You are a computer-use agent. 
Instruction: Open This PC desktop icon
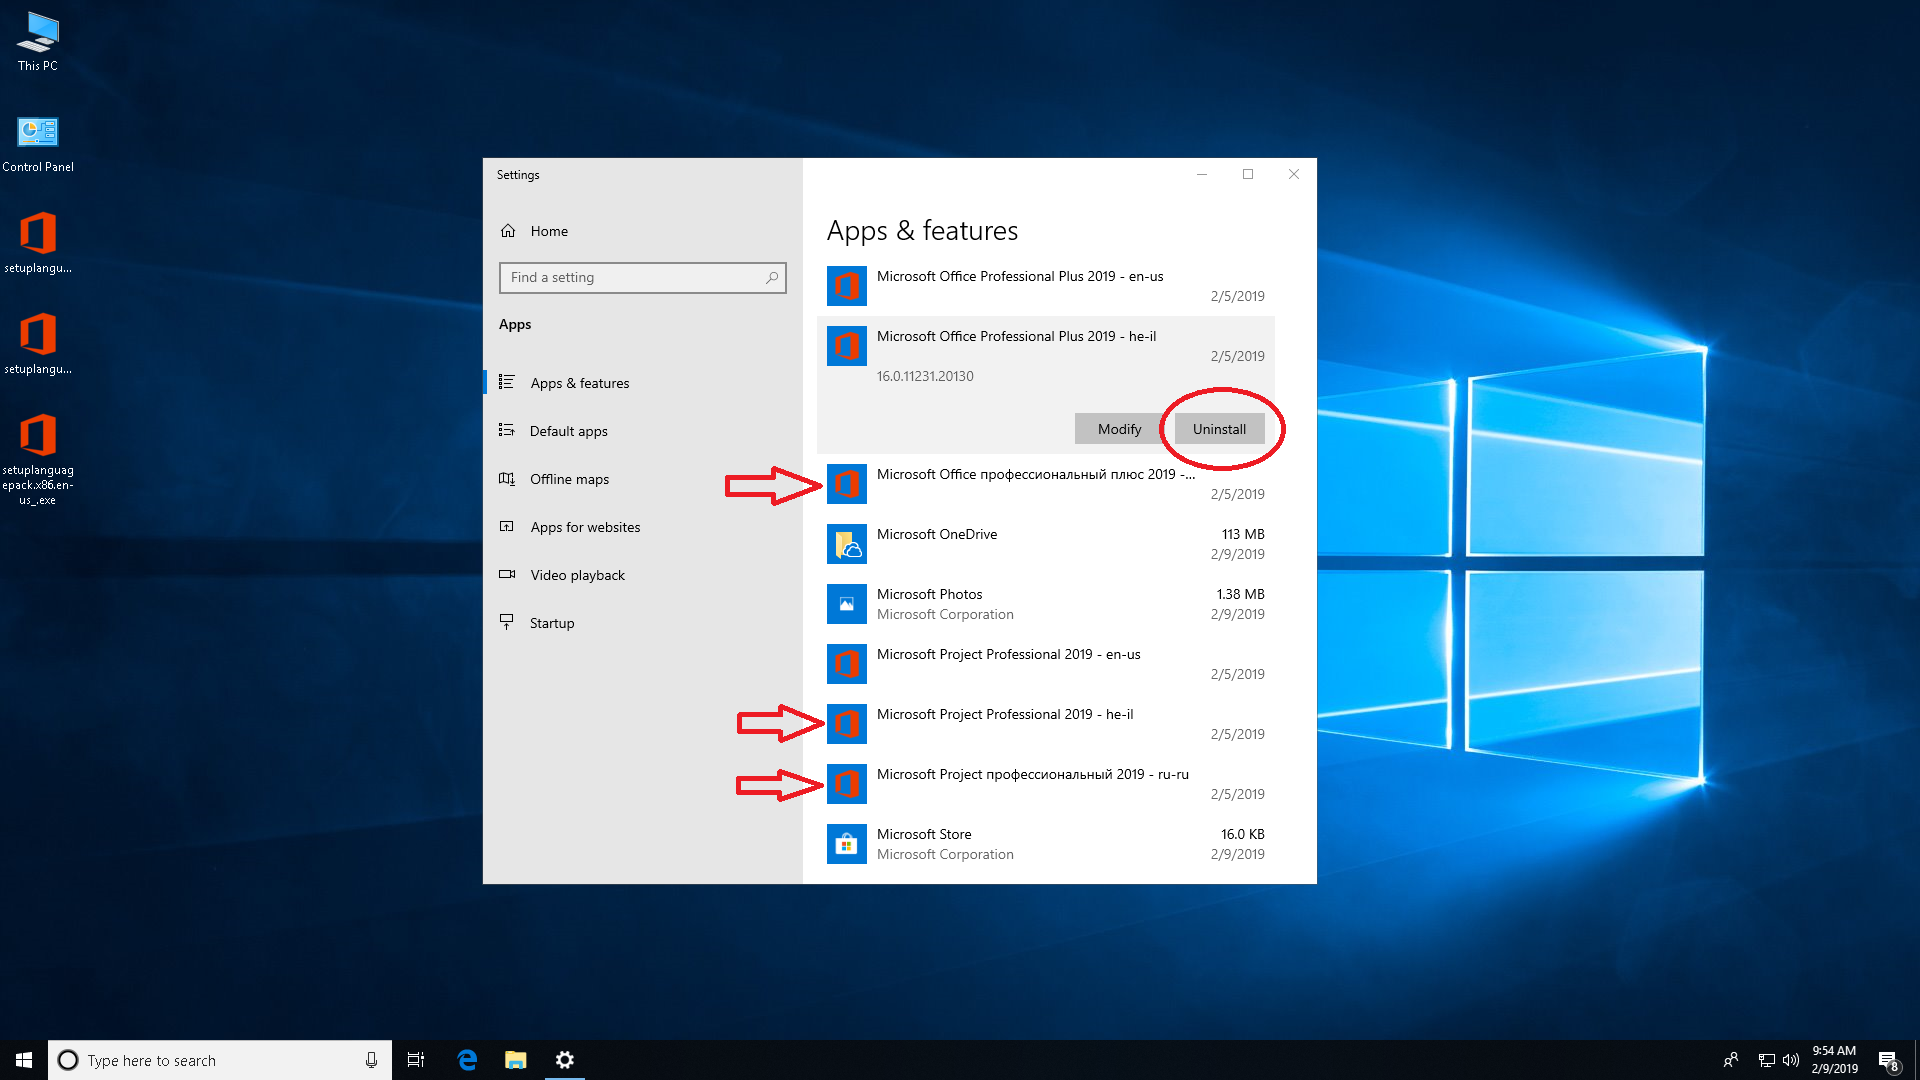pyautogui.click(x=38, y=42)
